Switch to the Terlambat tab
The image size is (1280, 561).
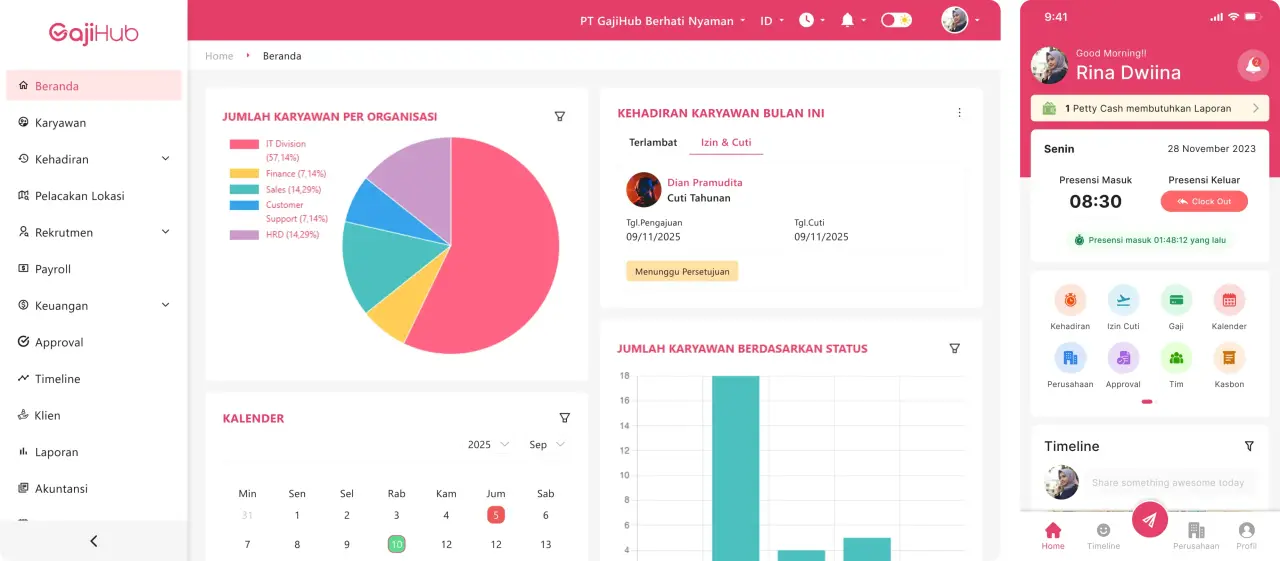coord(653,143)
